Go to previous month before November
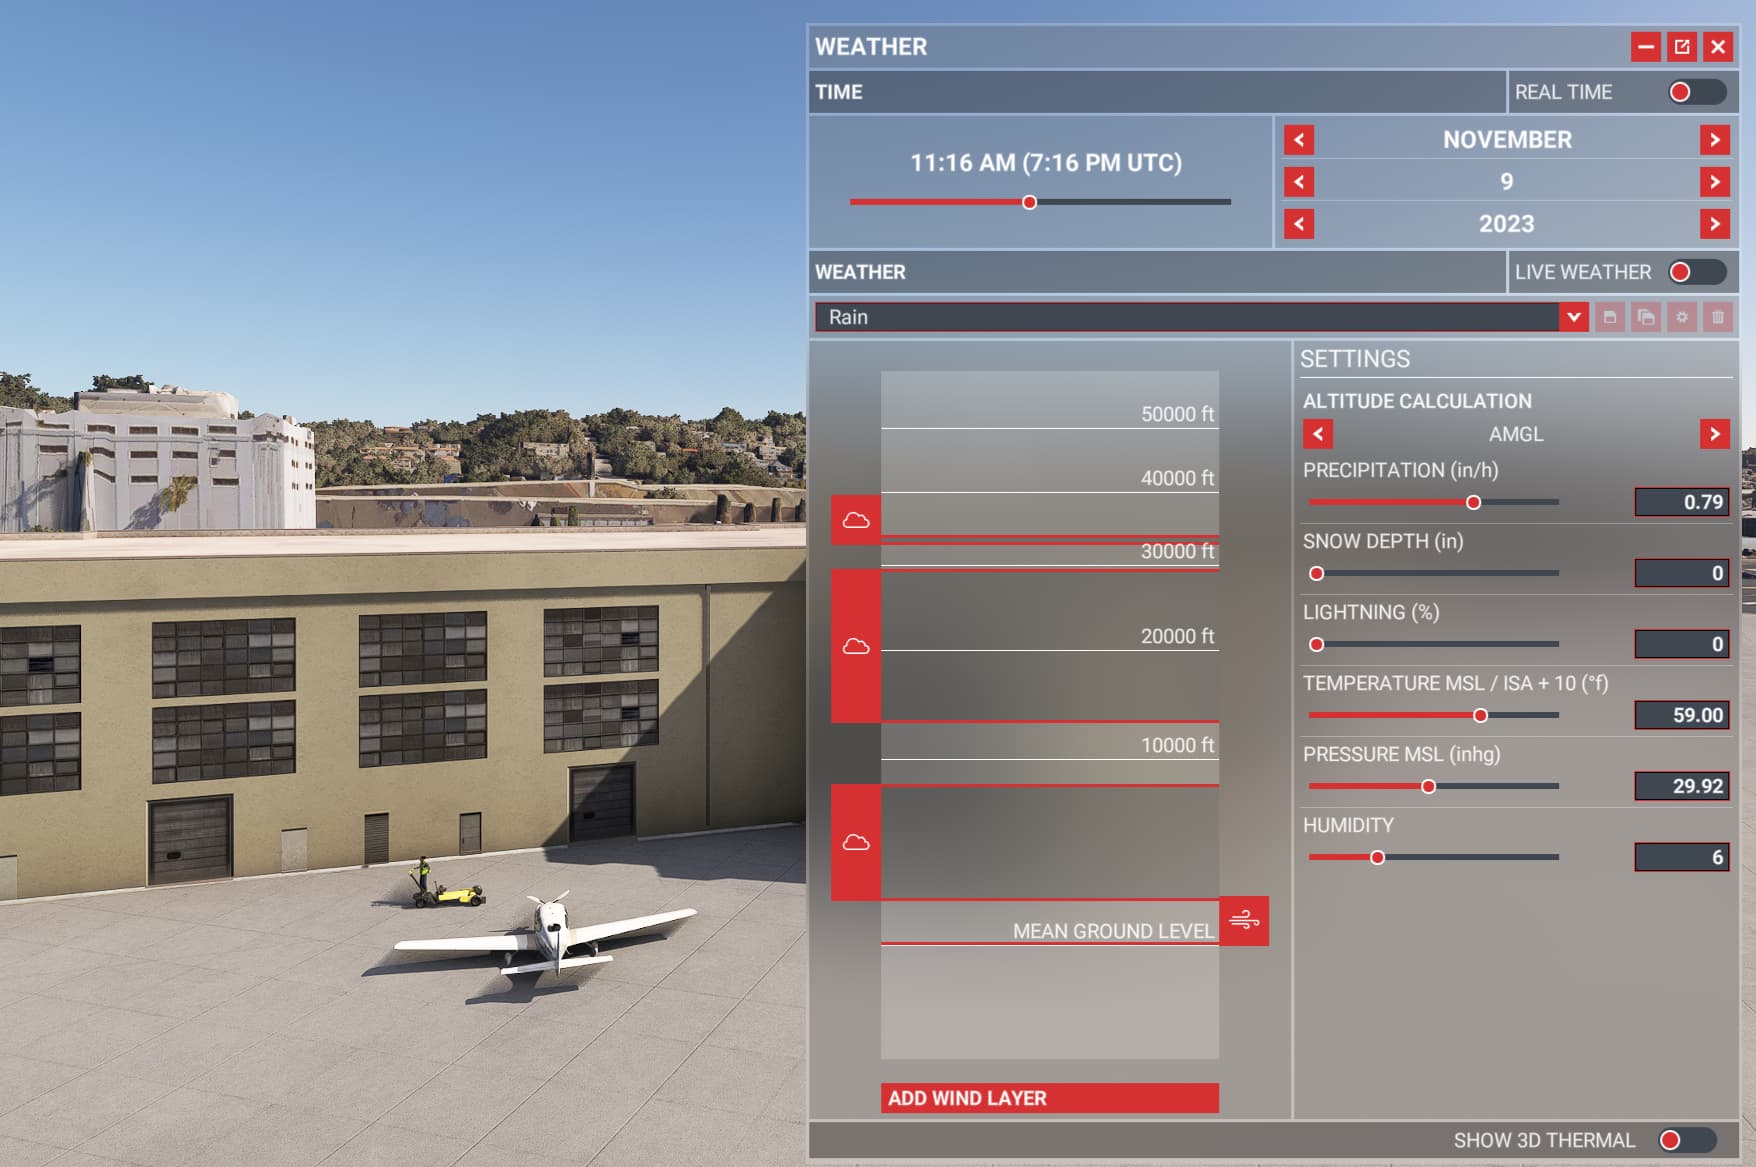 (1299, 140)
